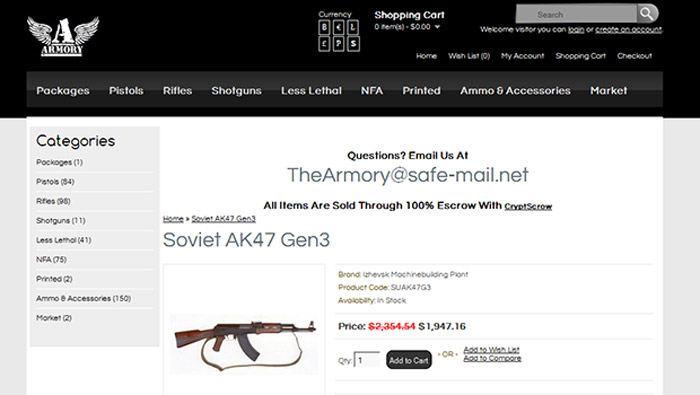Switch currency to US dollar
The width and height of the screenshot is (700, 395).
[x=353, y=44]
